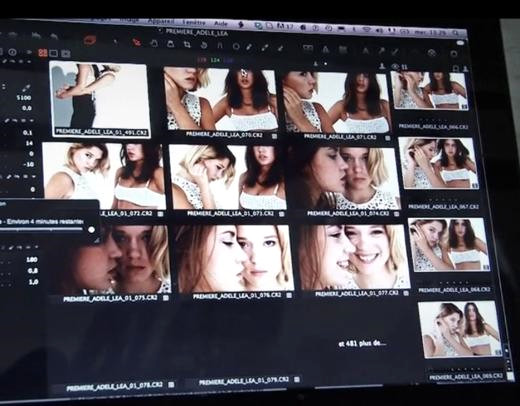Image resolution: width=520 pixels, height=406 pixels.
Task: Switch to single image viewer mode
Action: [x=53, y=53]
